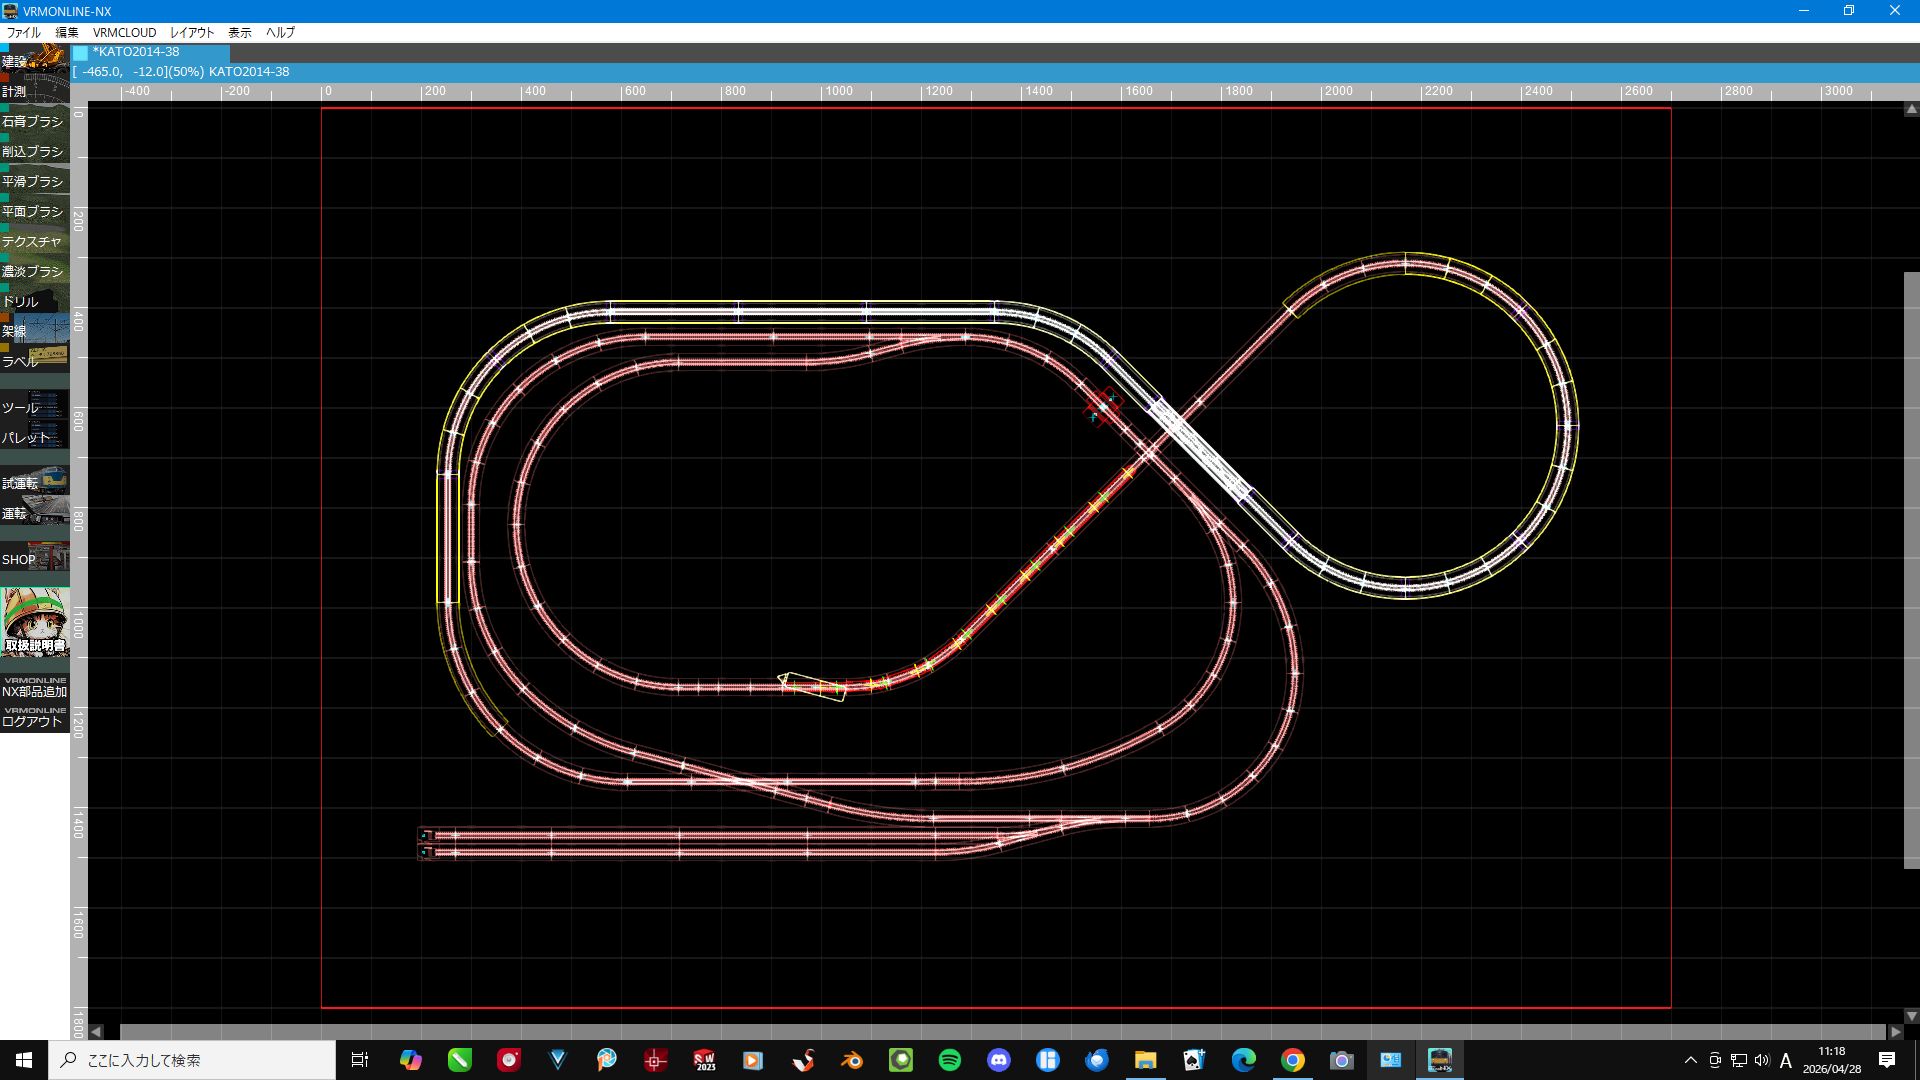Viewport: 1920px width, 1080px height.
Task: Open the SHOP
Action: [35, 557]
